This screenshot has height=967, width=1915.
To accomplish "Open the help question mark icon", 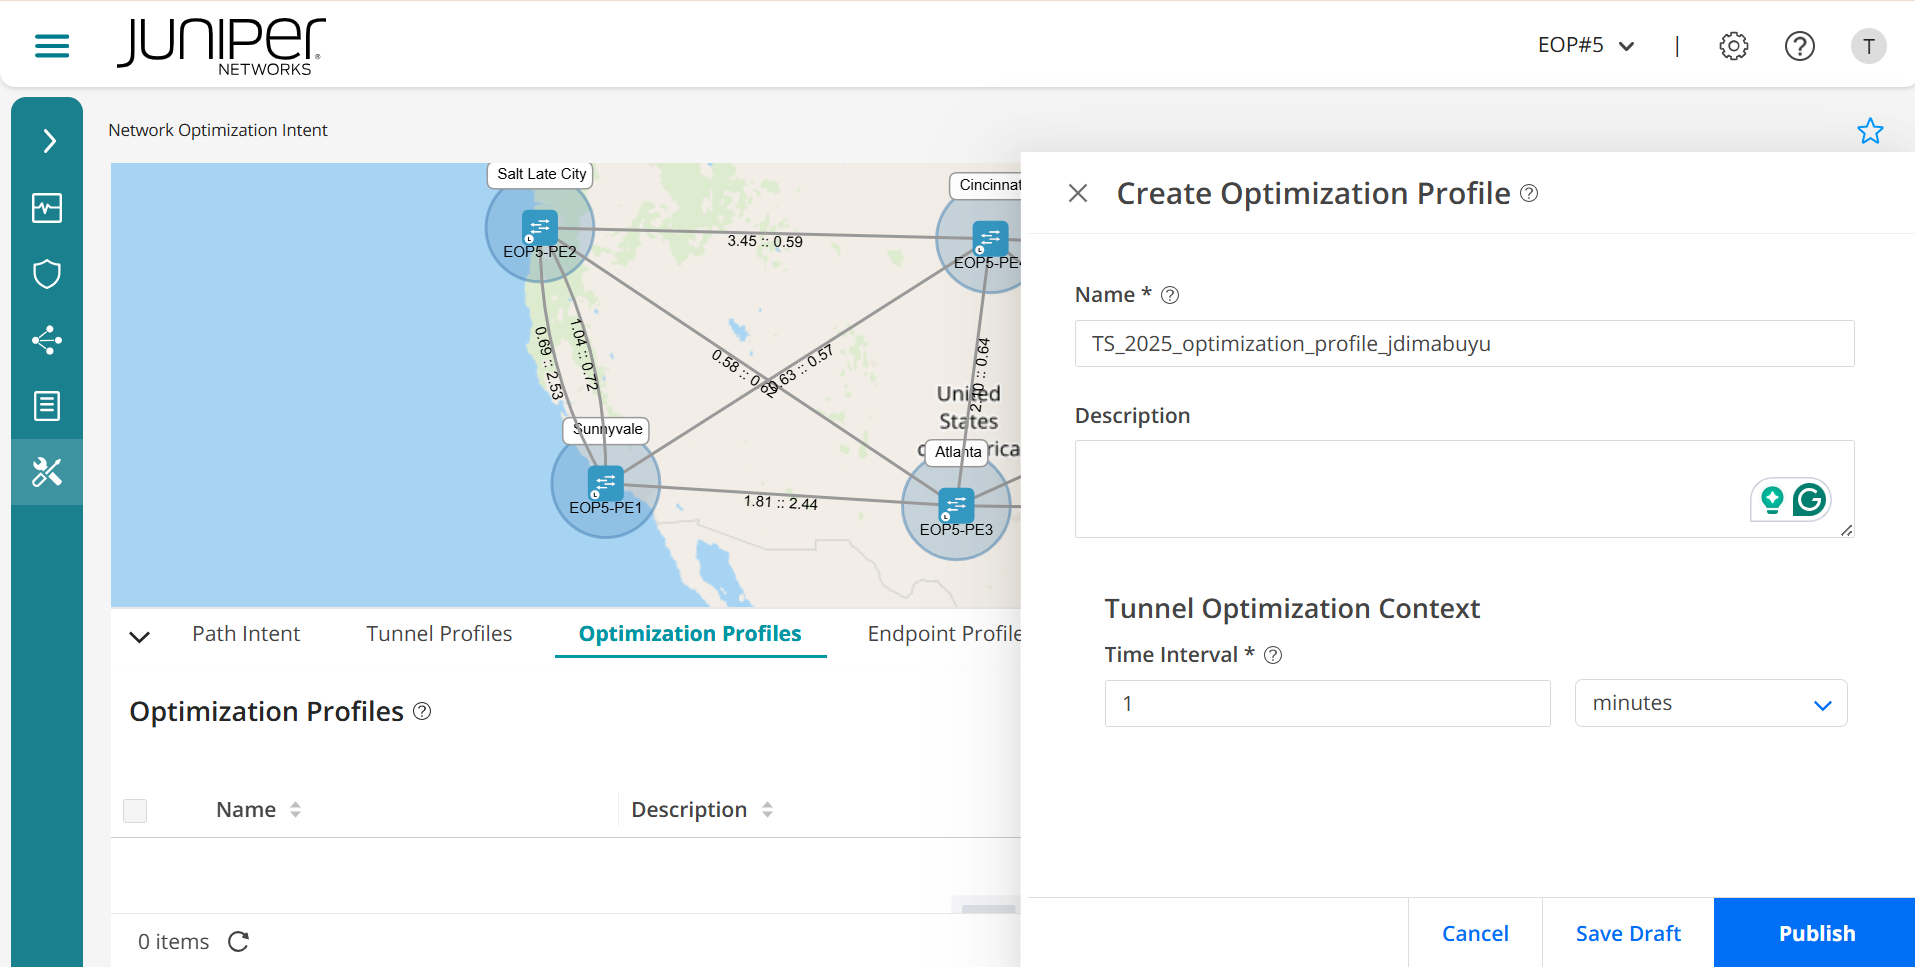I will pos(1799,45).
